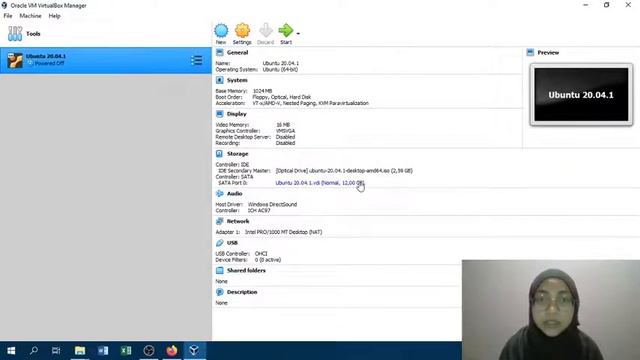The height and width of the screenshot is (360, 640).
Task: Open File Explorer from the taskbar
Action: 80,351
